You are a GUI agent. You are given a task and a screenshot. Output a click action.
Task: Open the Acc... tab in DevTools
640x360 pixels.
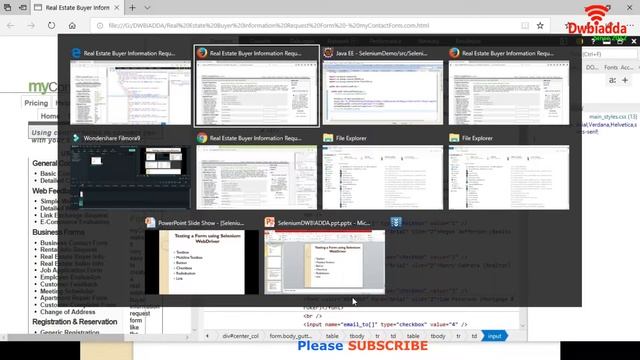627,67
